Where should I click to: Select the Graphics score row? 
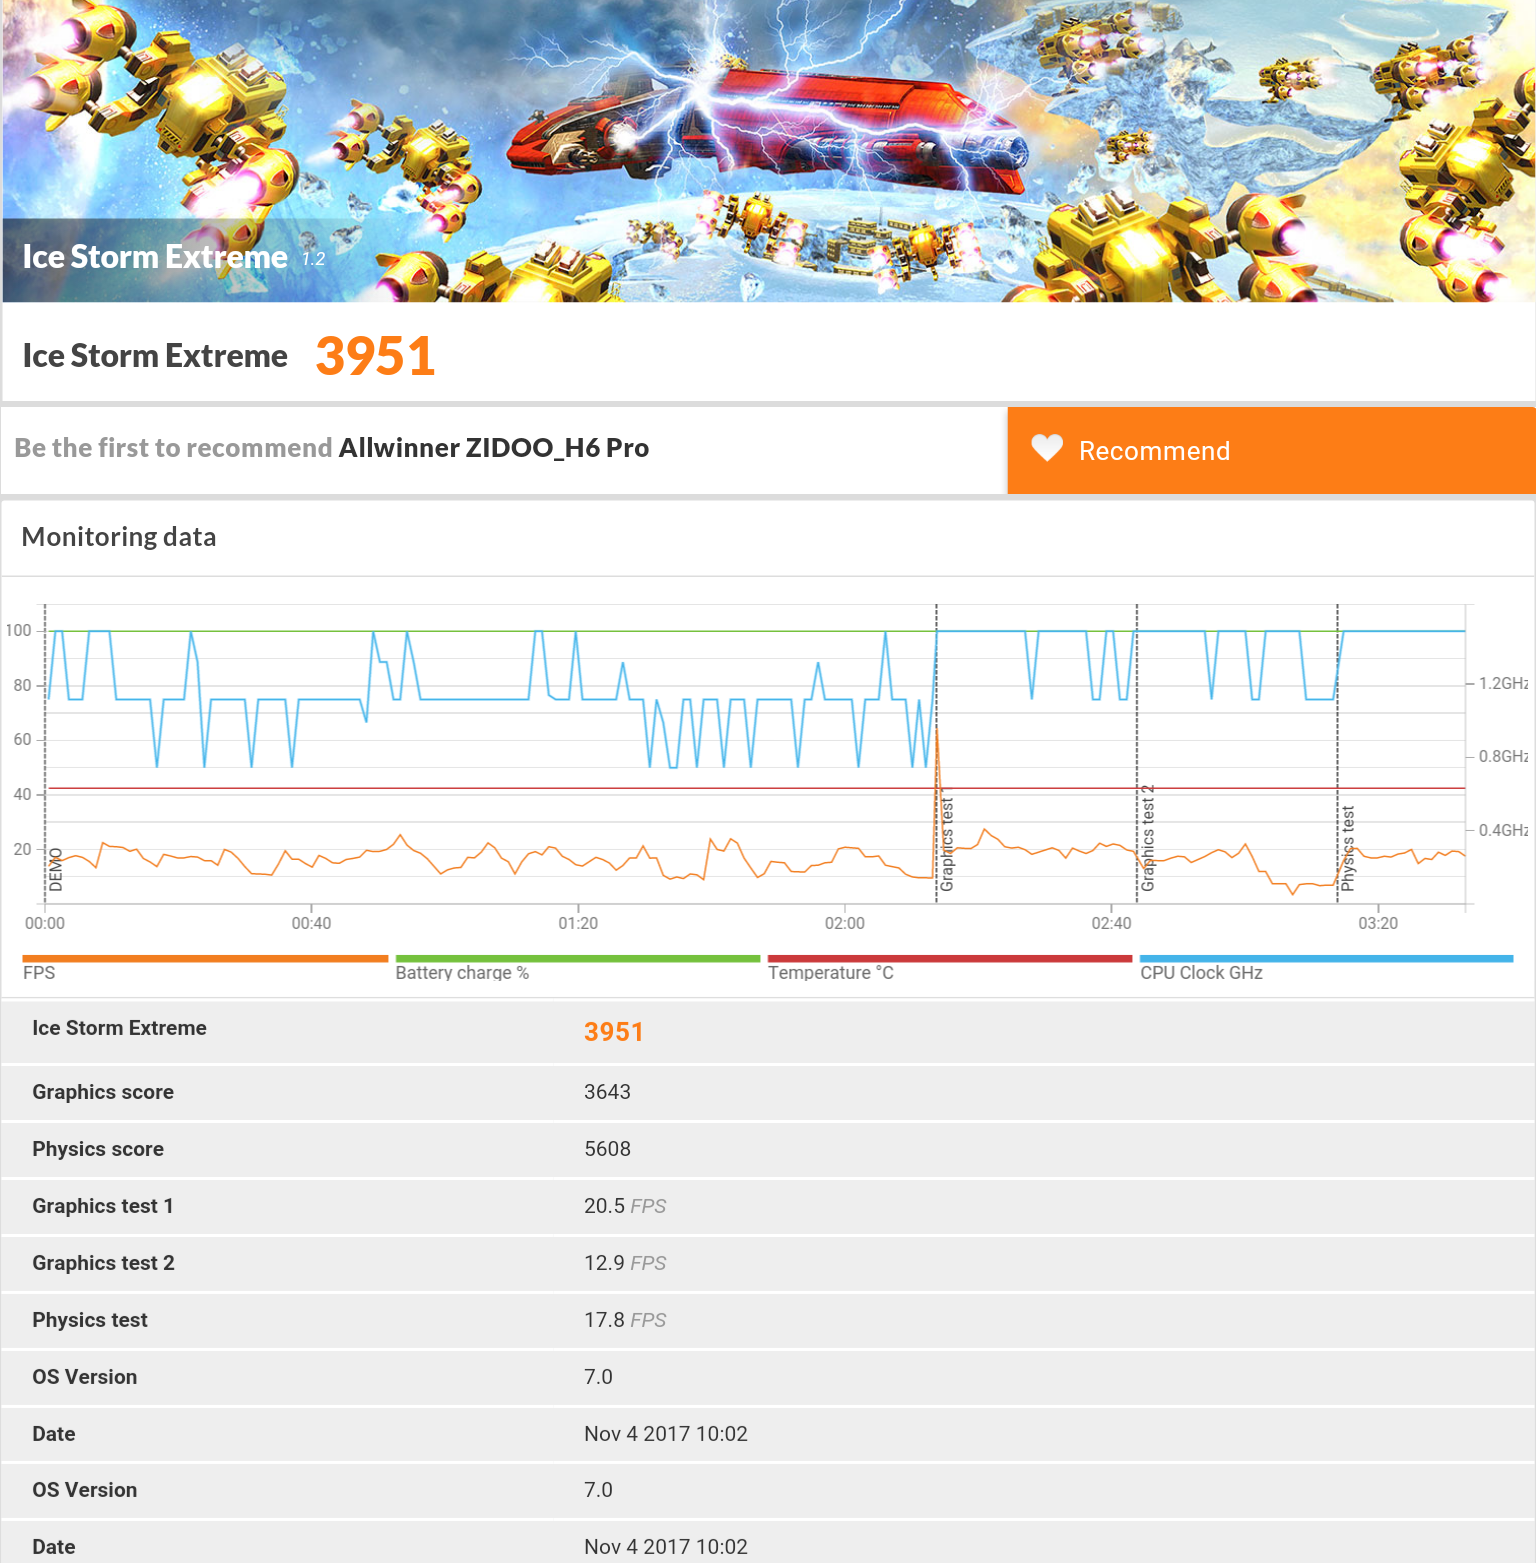coord(768,1092)
